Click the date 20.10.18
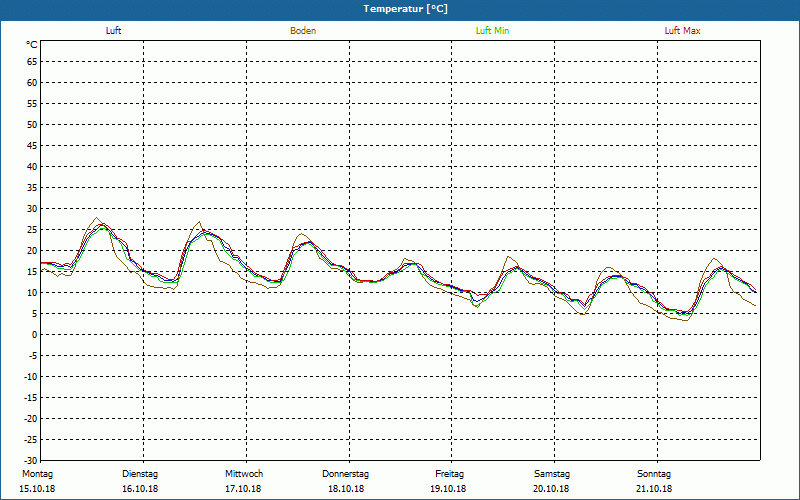The width and height of the screenshot is (800, 500). click(551, 489)
